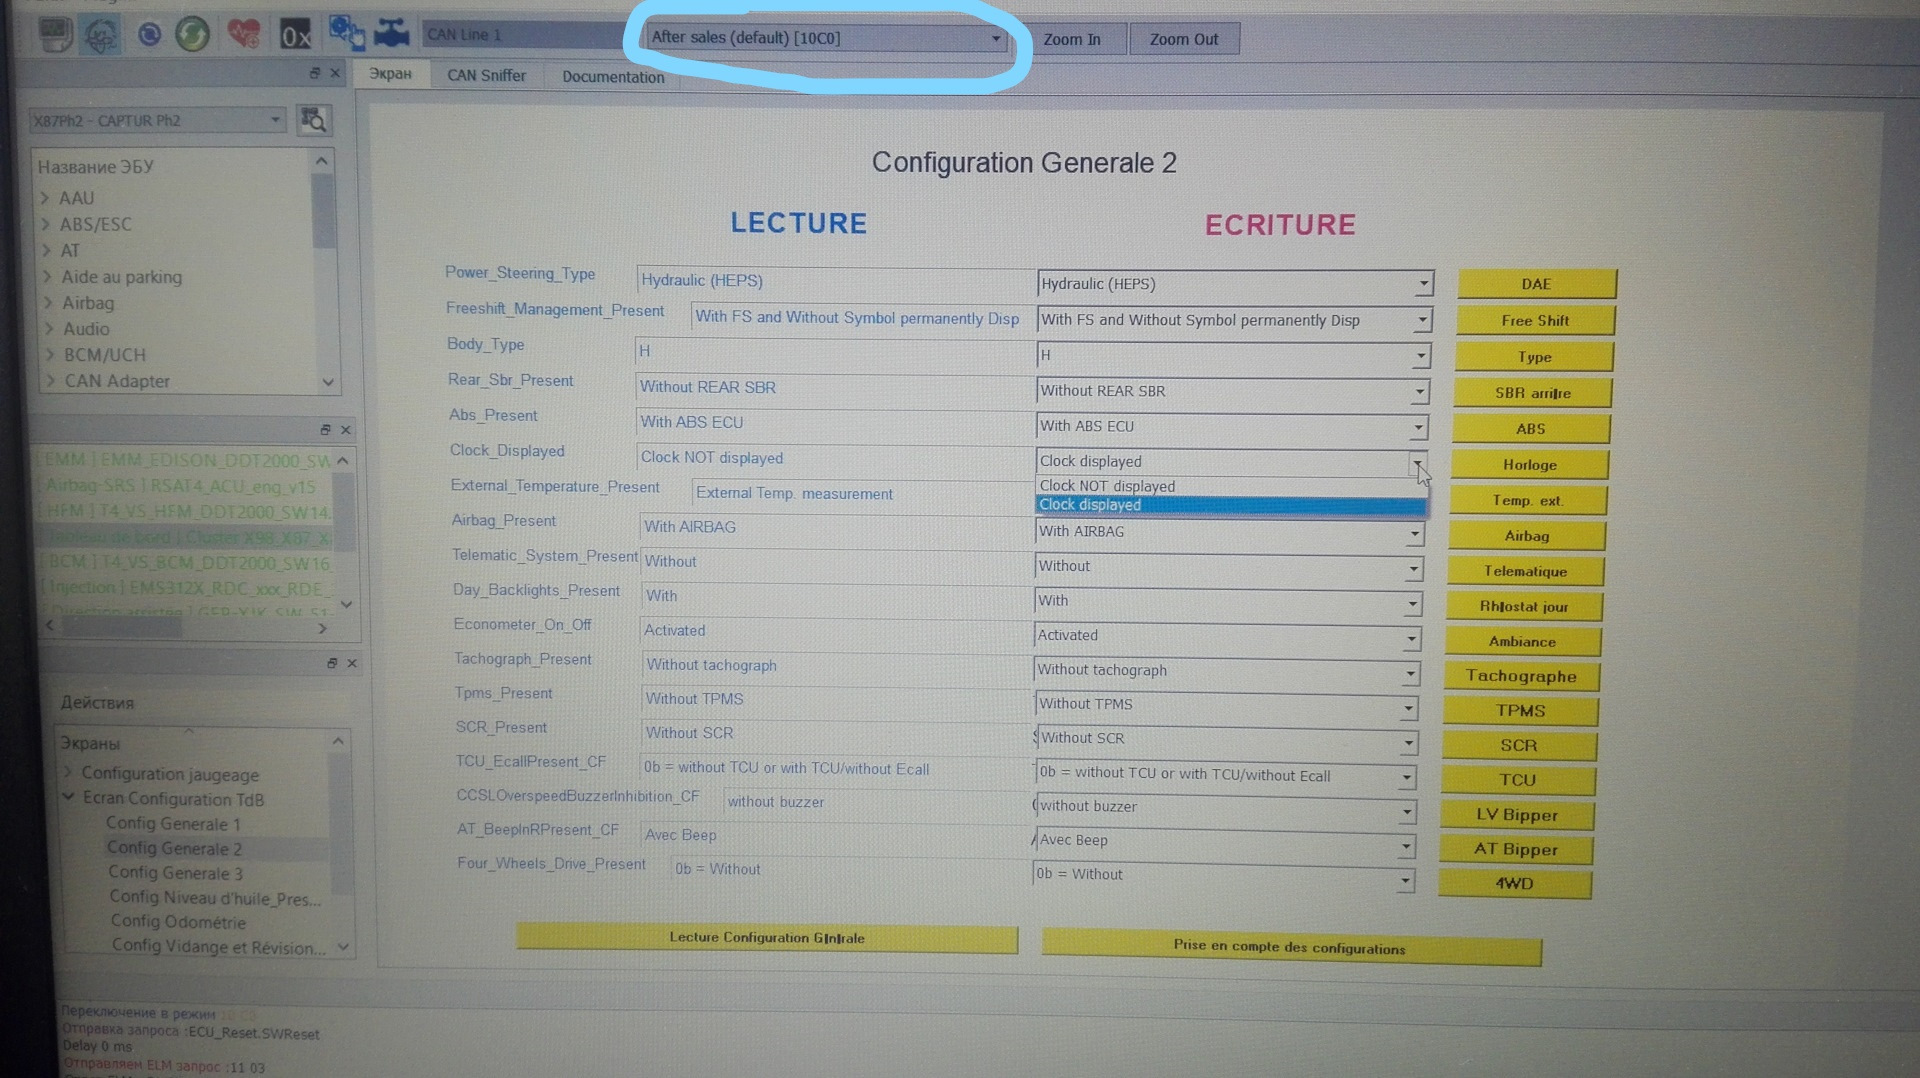Switch to the CAN Sniffer tab

[x=486, y=76]
